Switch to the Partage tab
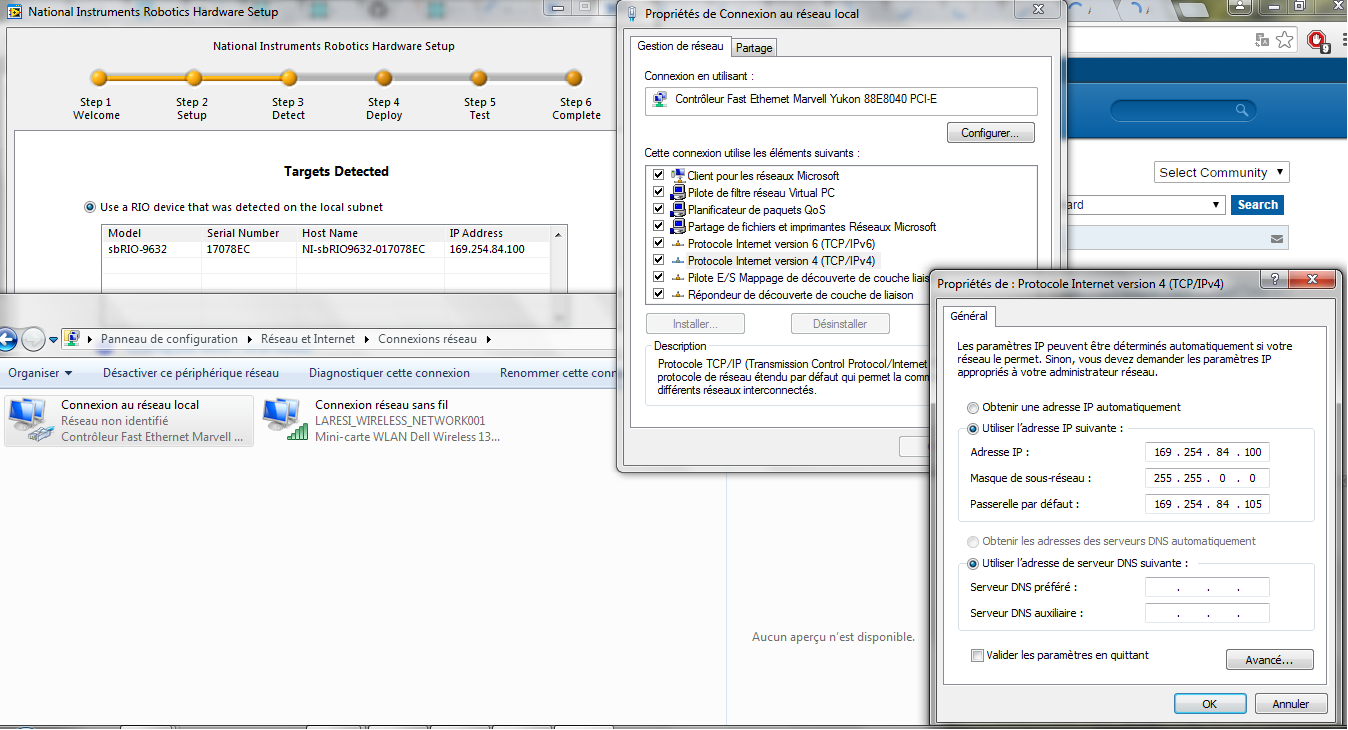 754,48
